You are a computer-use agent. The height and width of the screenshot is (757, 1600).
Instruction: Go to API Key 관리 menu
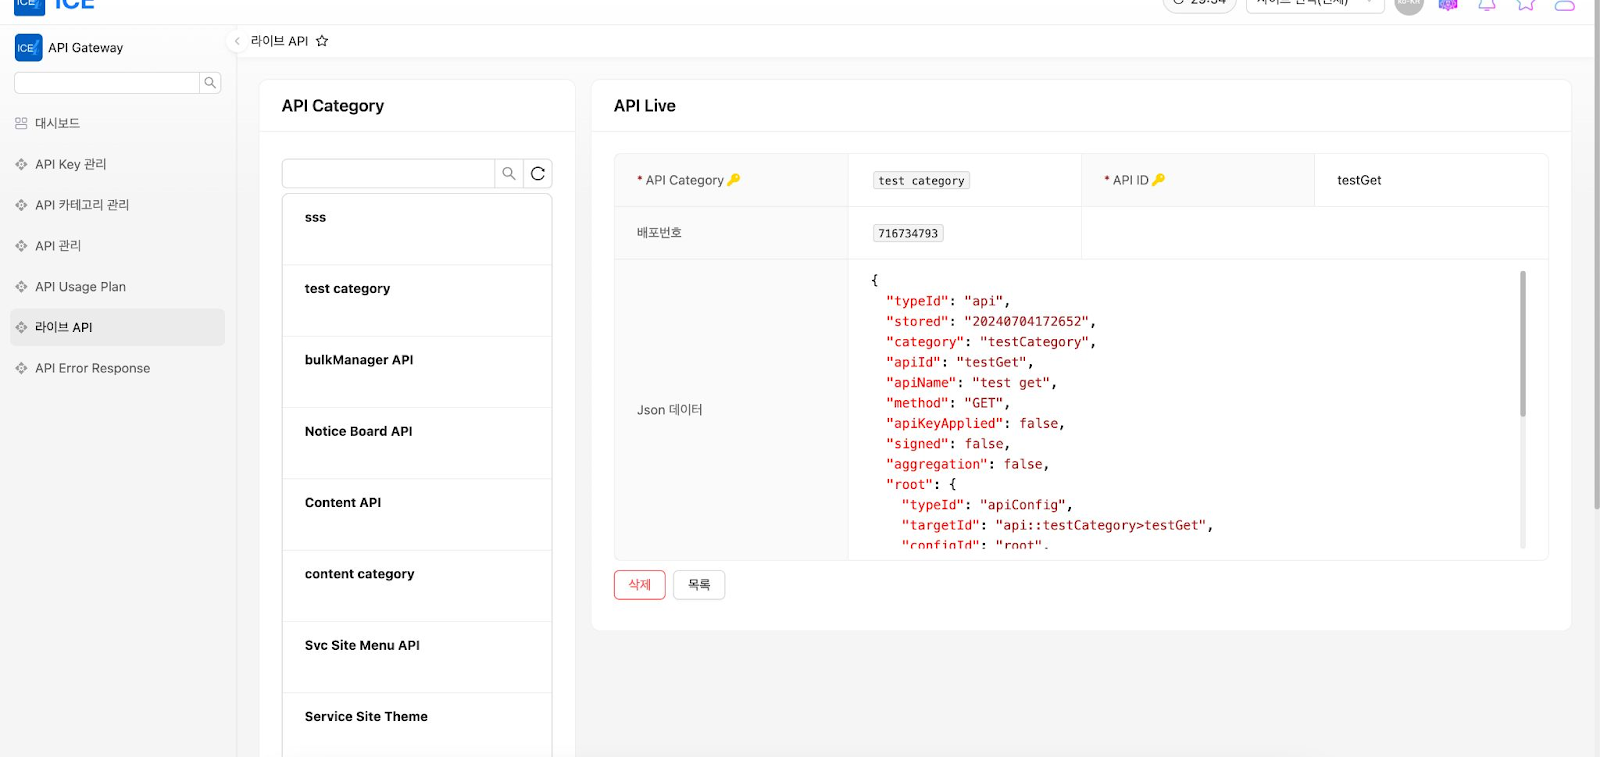70,164
